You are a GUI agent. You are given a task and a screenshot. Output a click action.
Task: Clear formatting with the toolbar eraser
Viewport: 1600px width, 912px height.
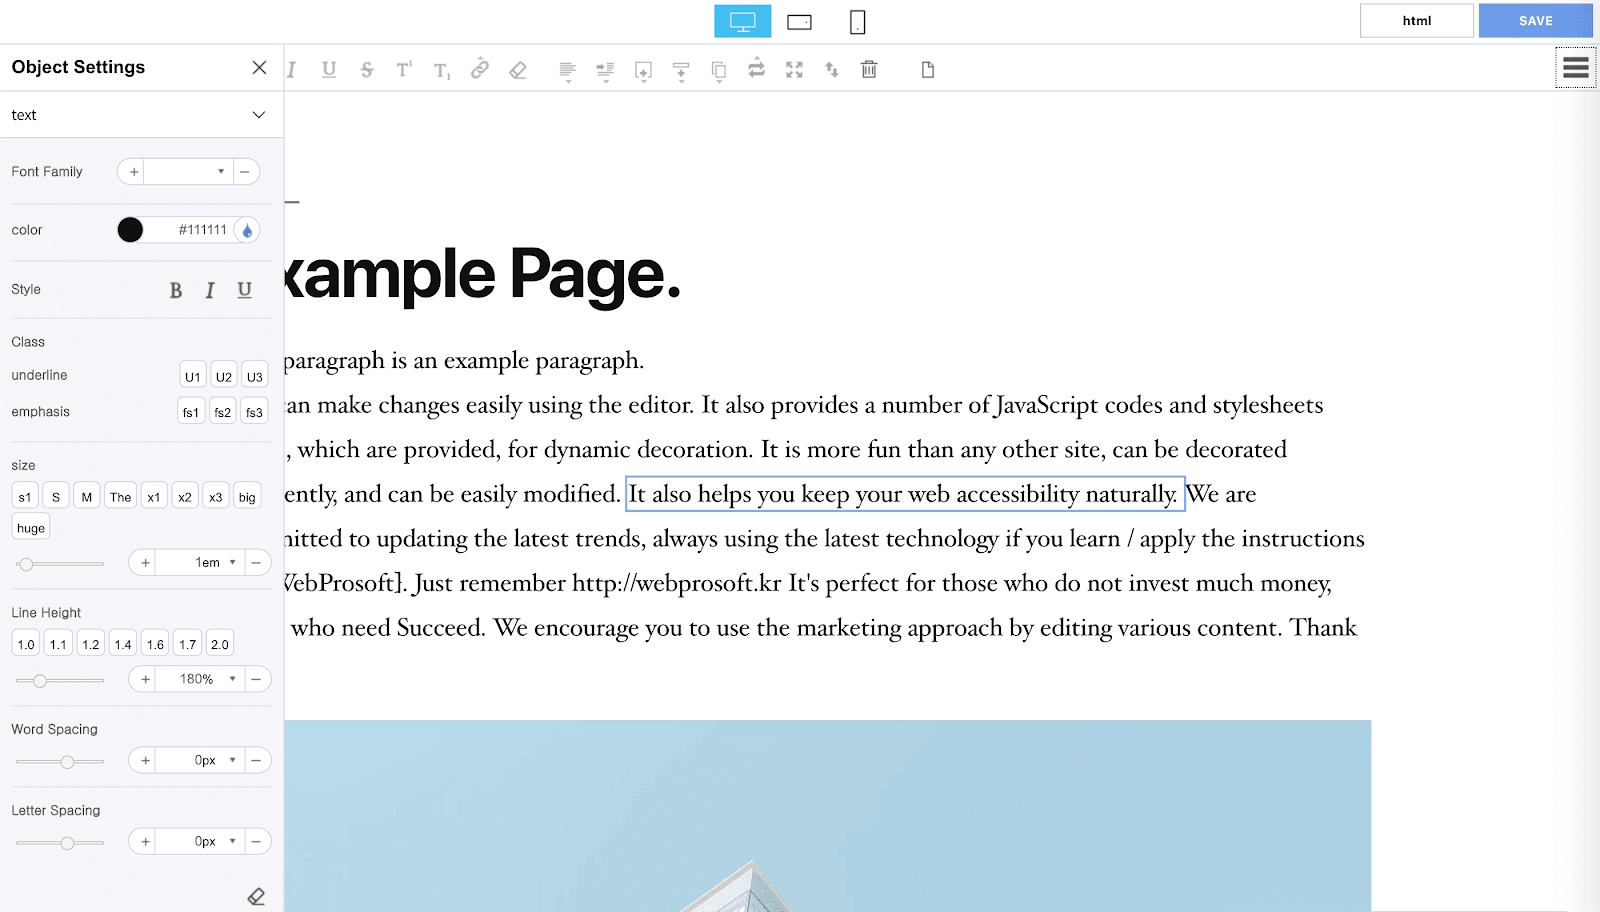518,70
